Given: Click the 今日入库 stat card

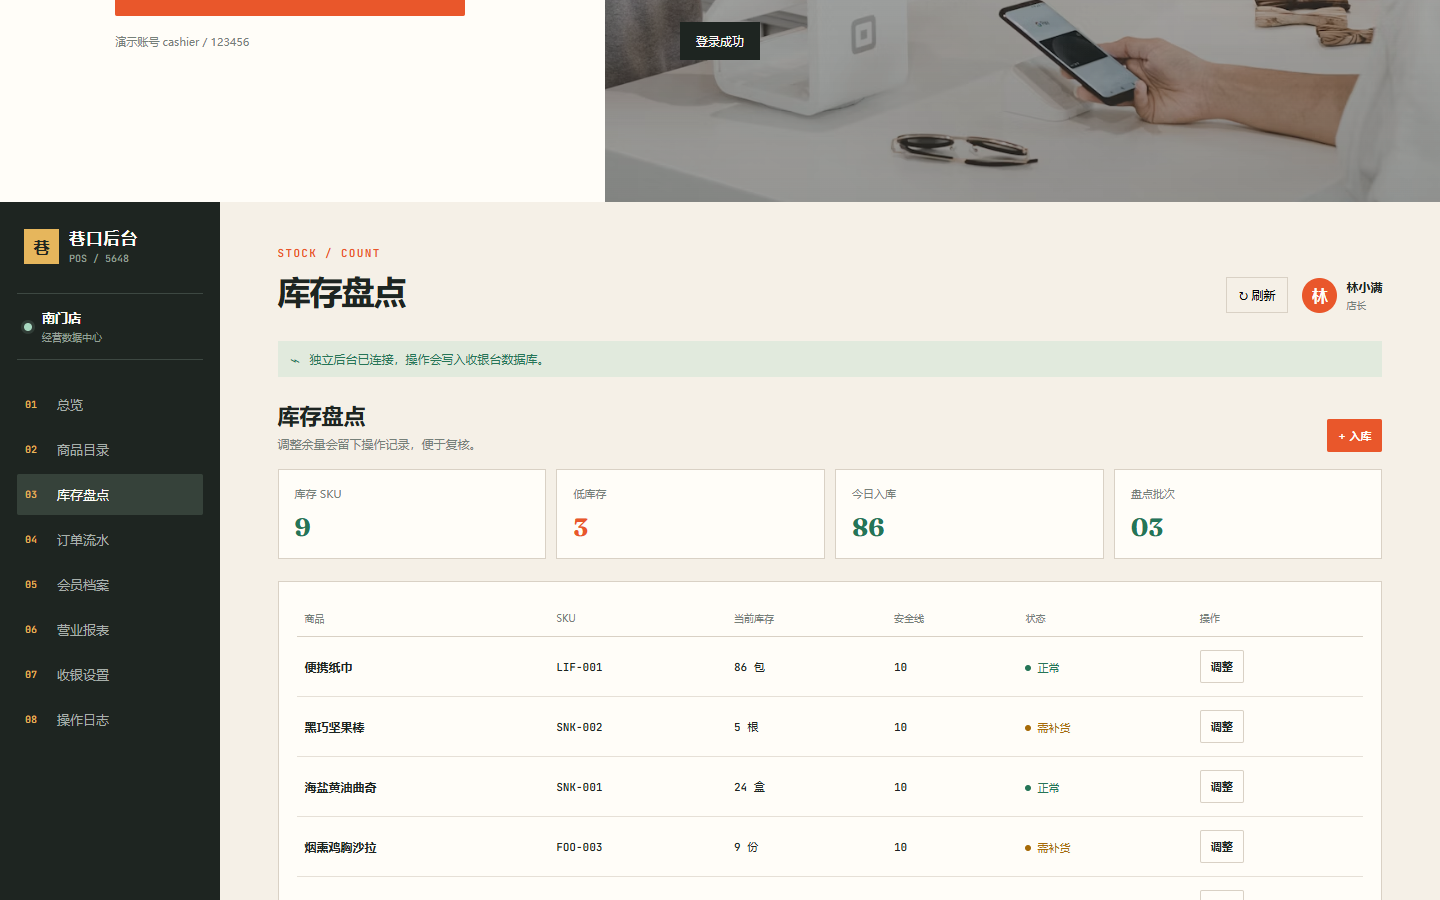Looking at the screenshot, I should click(969, 514).
